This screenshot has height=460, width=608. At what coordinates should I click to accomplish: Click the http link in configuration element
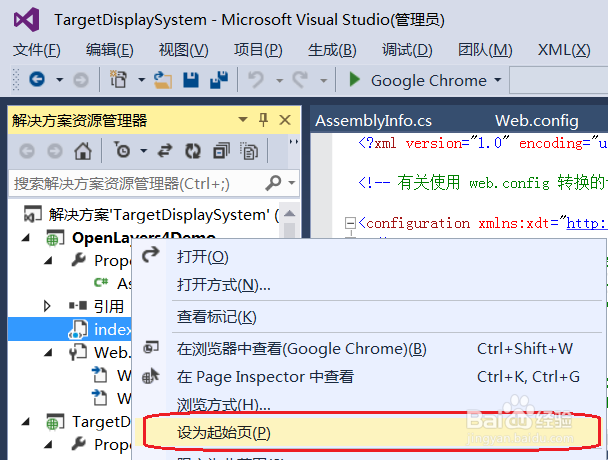[587, 223]
